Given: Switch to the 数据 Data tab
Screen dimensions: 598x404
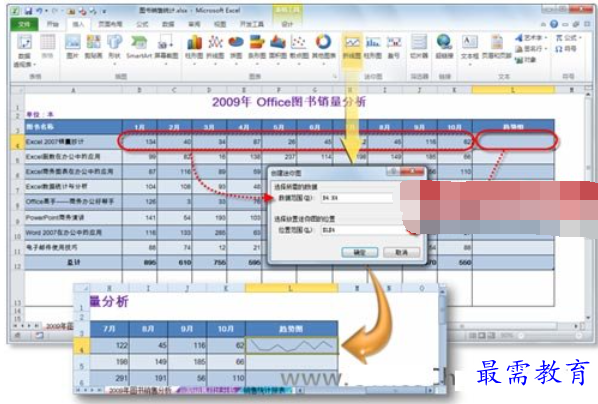Looking at the screenshot, I should click(x=168, y=24).
